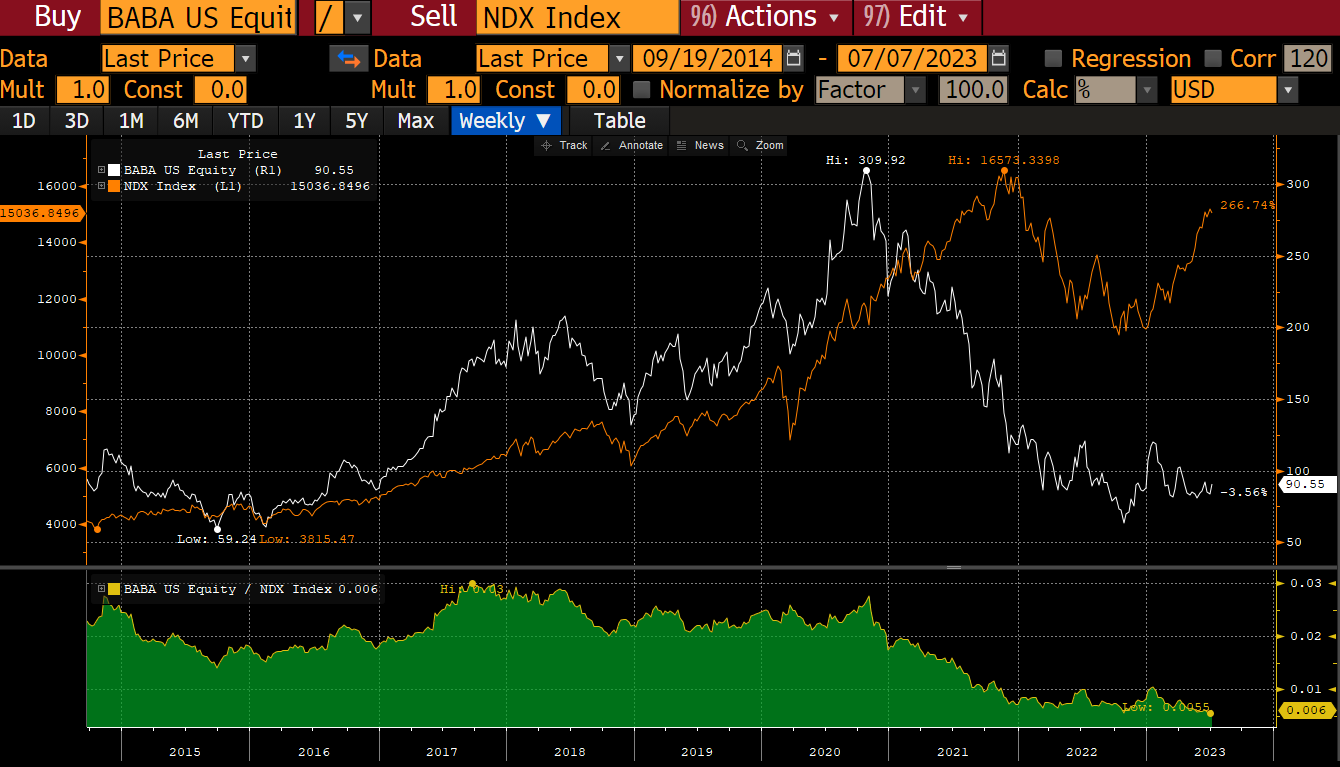
Task: Swap the Buy and Sell securities arrows icon
Action: [348, 59]
